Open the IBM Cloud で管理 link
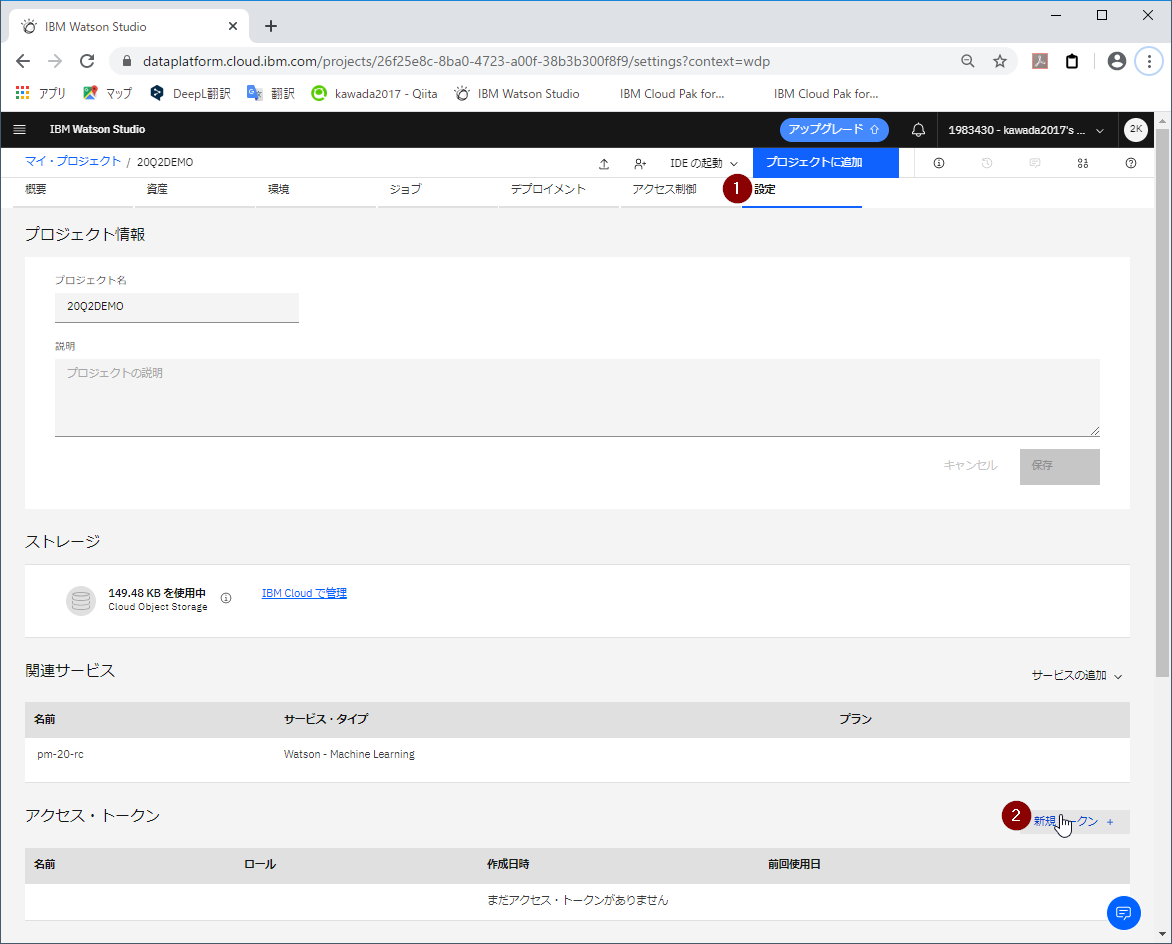This screenshot has width=1172, height=944. (304, 593)
